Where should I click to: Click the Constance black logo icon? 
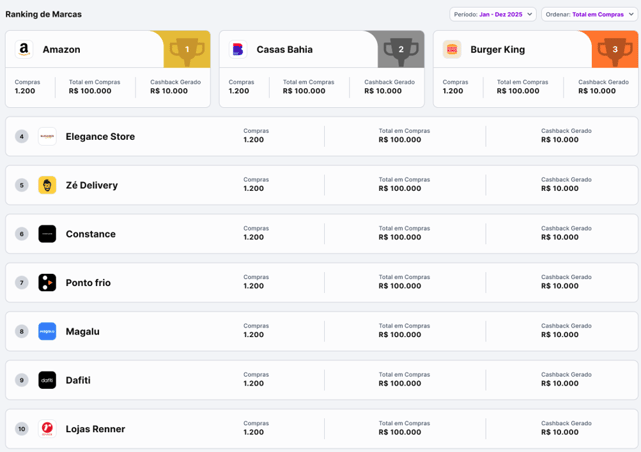47,234
